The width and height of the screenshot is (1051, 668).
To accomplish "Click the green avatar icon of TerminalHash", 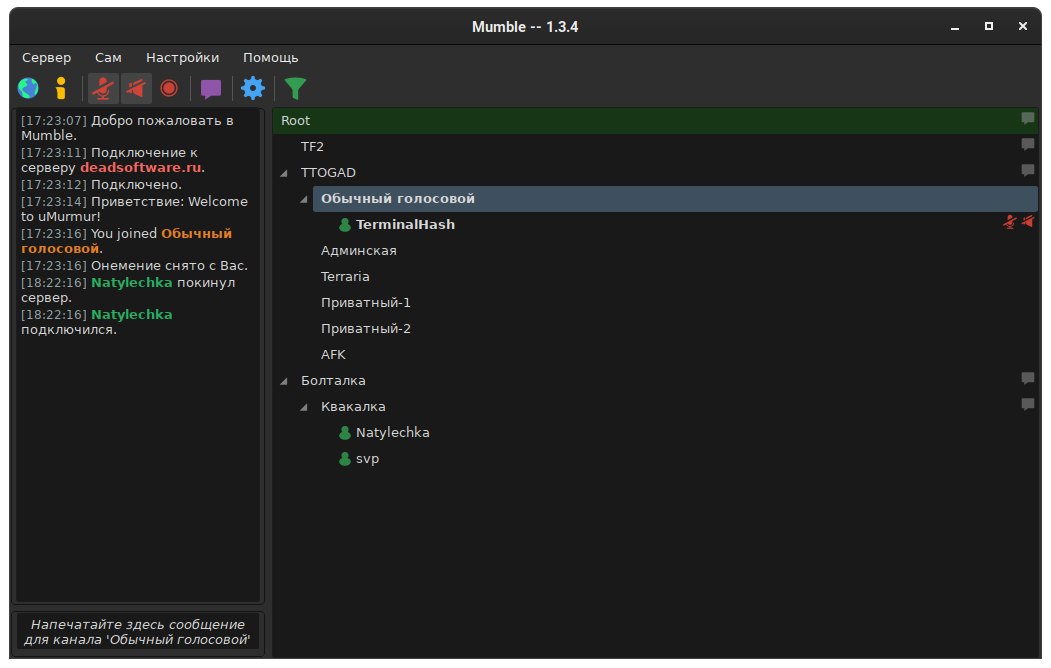I will click(x=345, y=225).
